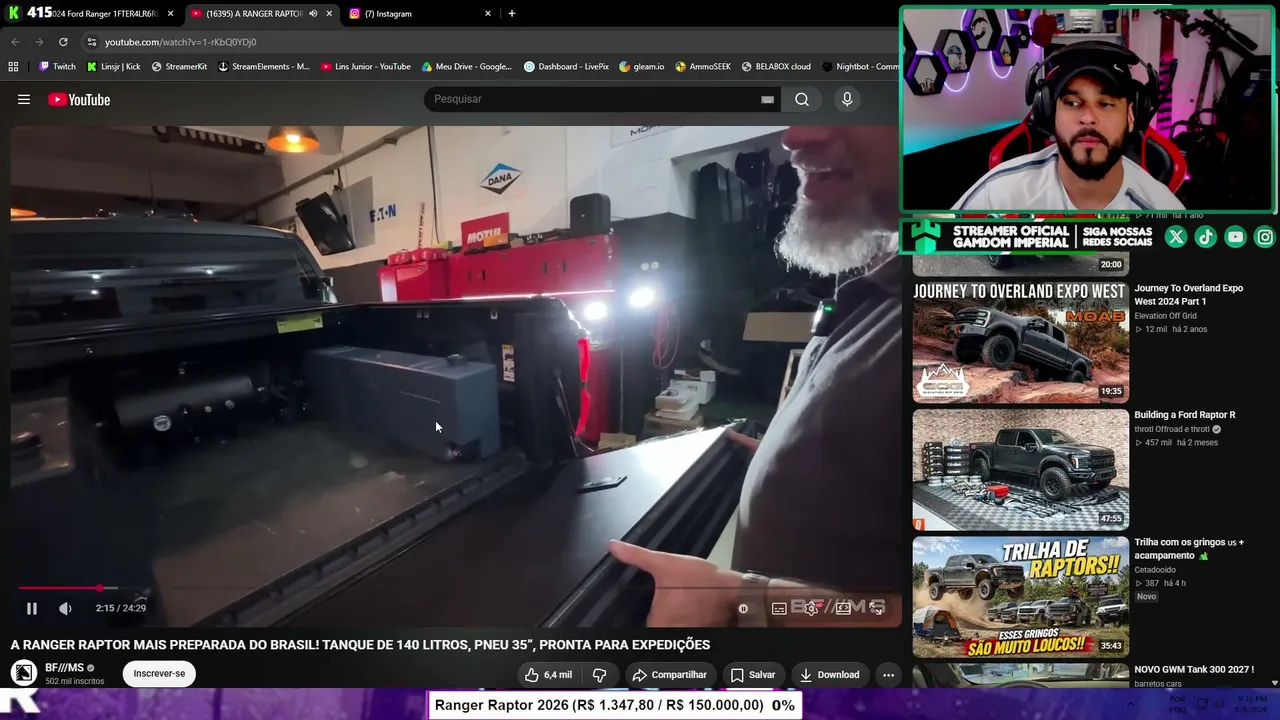
Task: Download the video using Download button
Action: point(830,675)
